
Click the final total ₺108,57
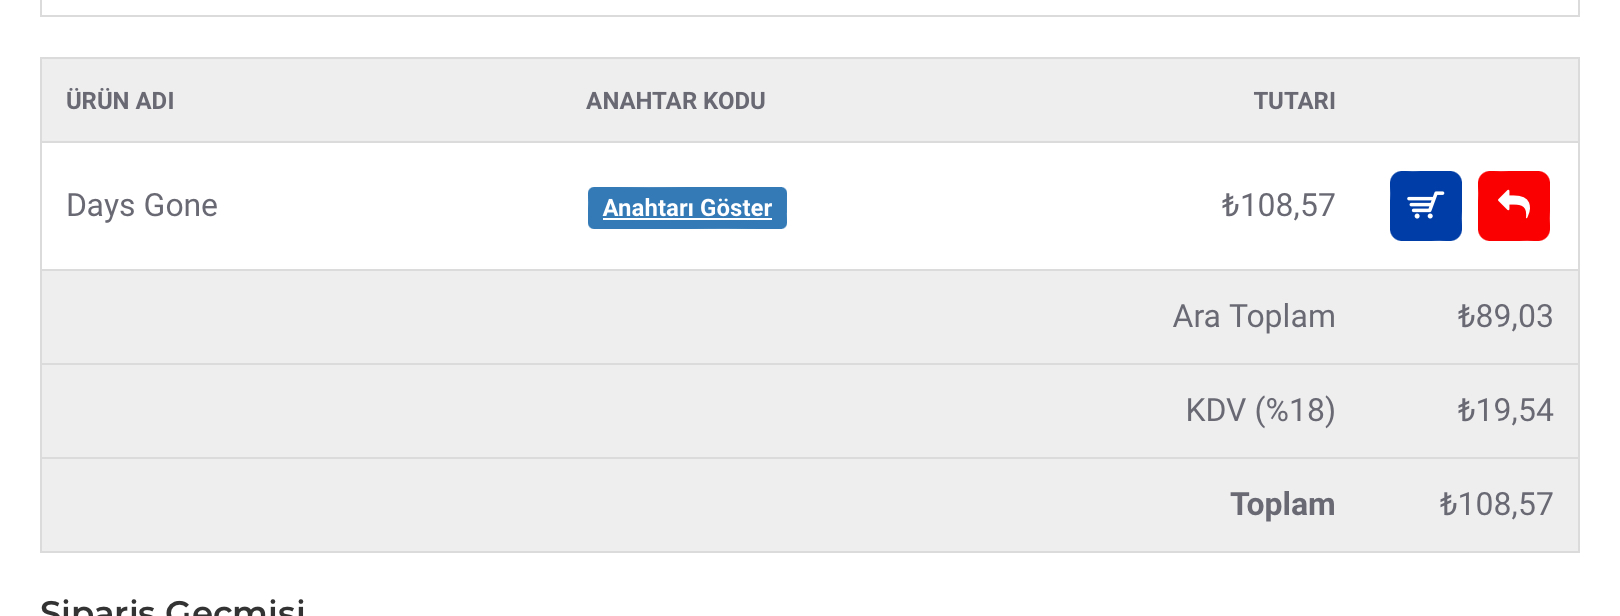(x=1495, y=504)
